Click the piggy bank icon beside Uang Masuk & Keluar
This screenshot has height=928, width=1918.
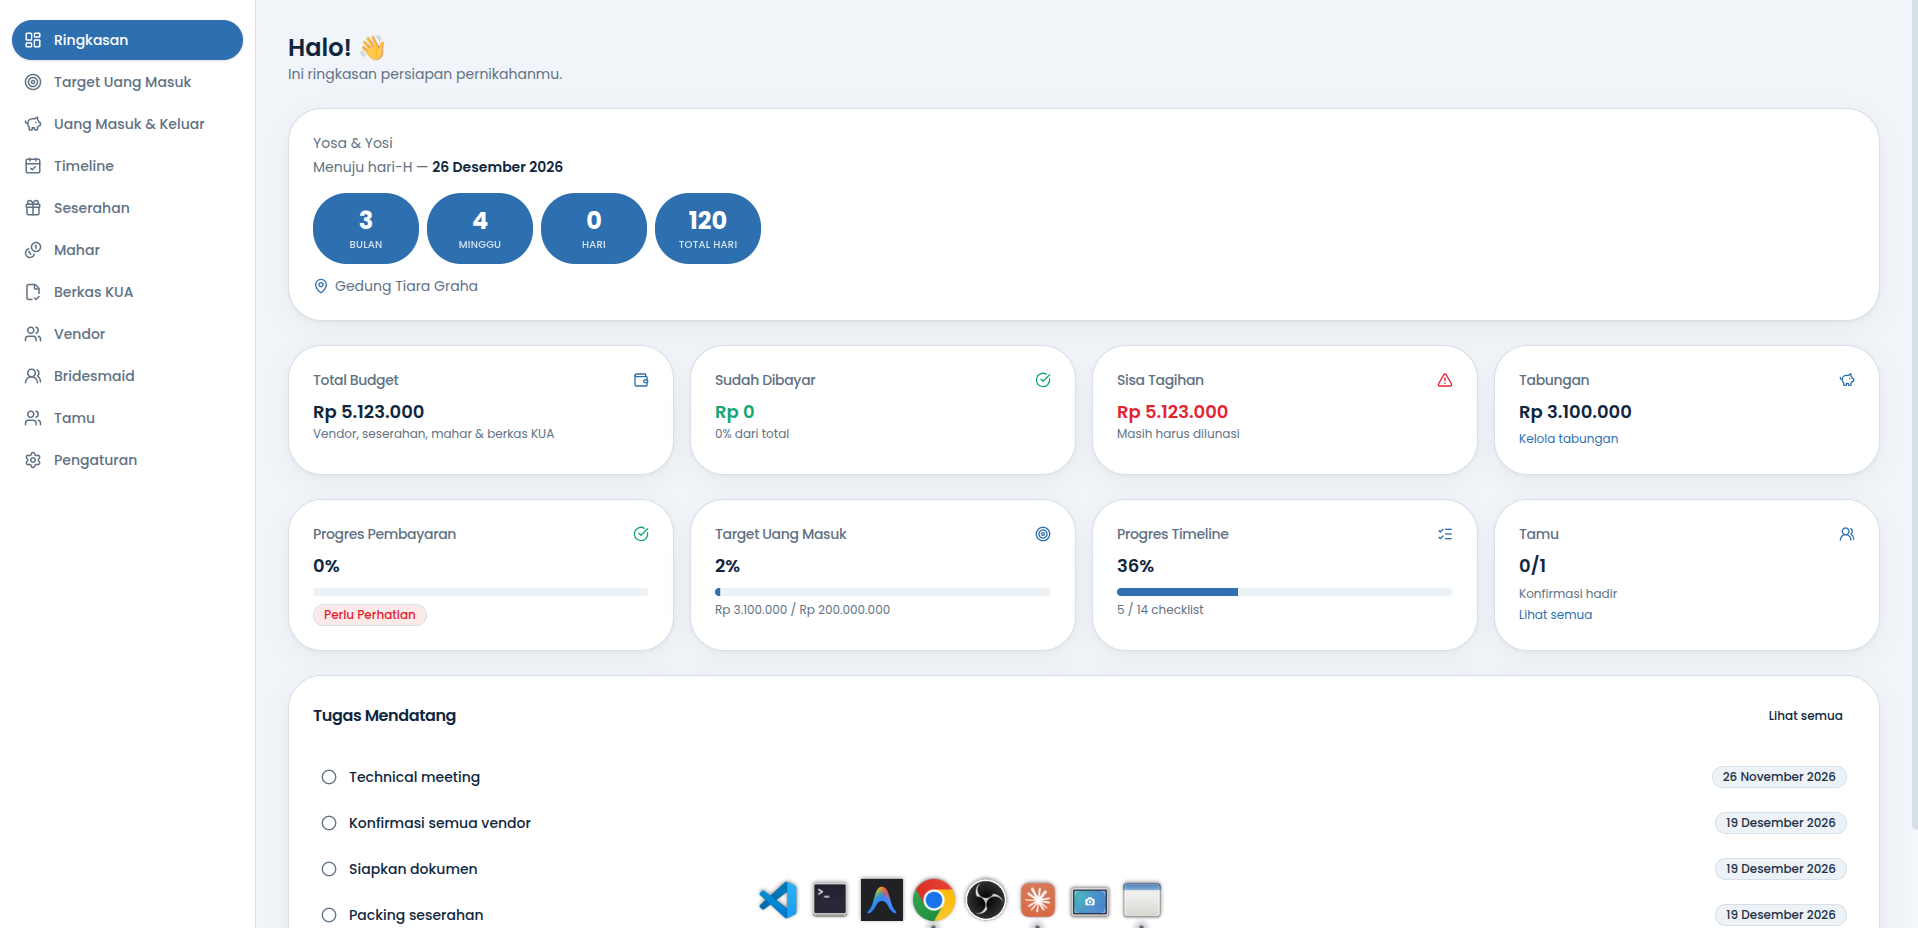(33, 124)
